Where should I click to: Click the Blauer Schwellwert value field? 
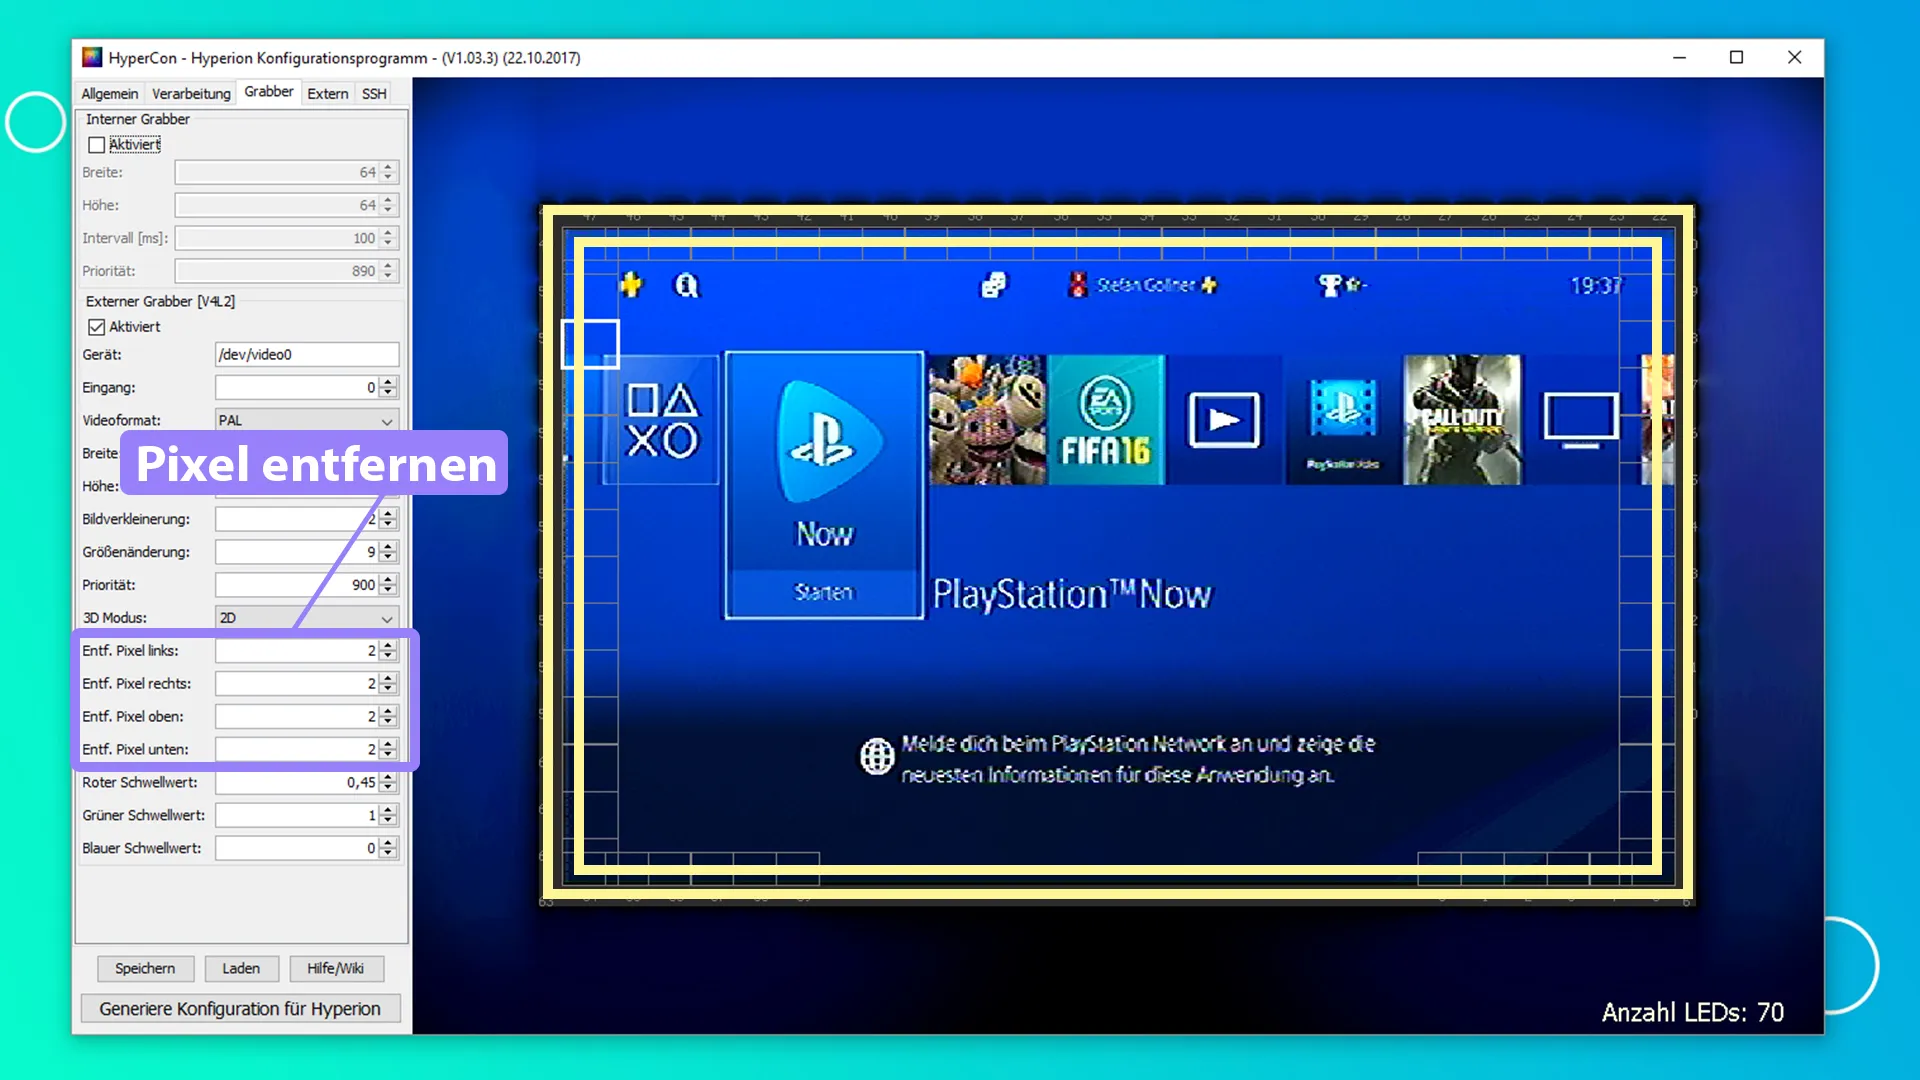tap(297, 849)
